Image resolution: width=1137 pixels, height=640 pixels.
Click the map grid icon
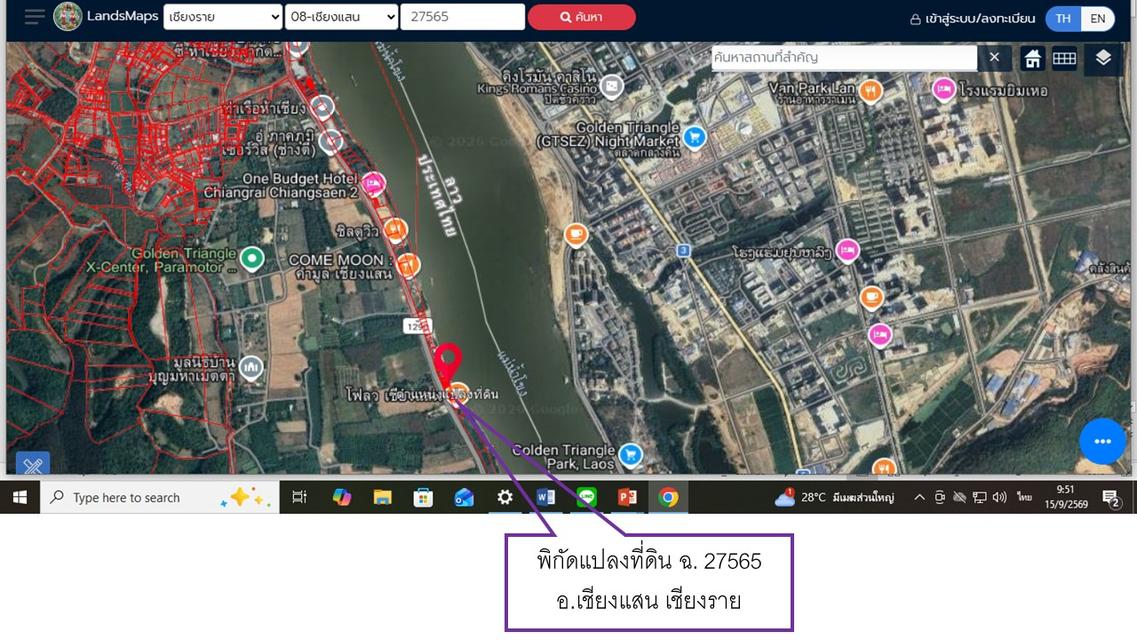pos(1064,59)
